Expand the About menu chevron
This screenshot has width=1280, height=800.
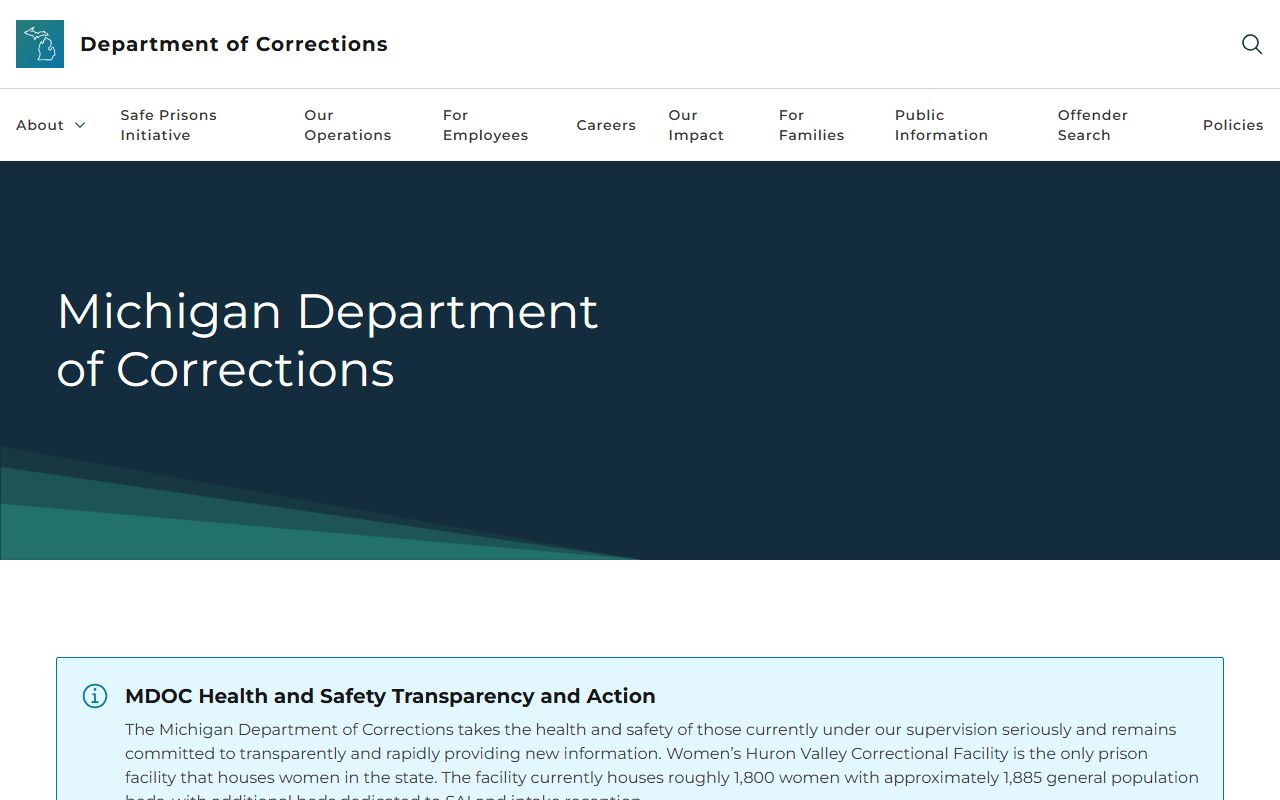click(80, 125)
